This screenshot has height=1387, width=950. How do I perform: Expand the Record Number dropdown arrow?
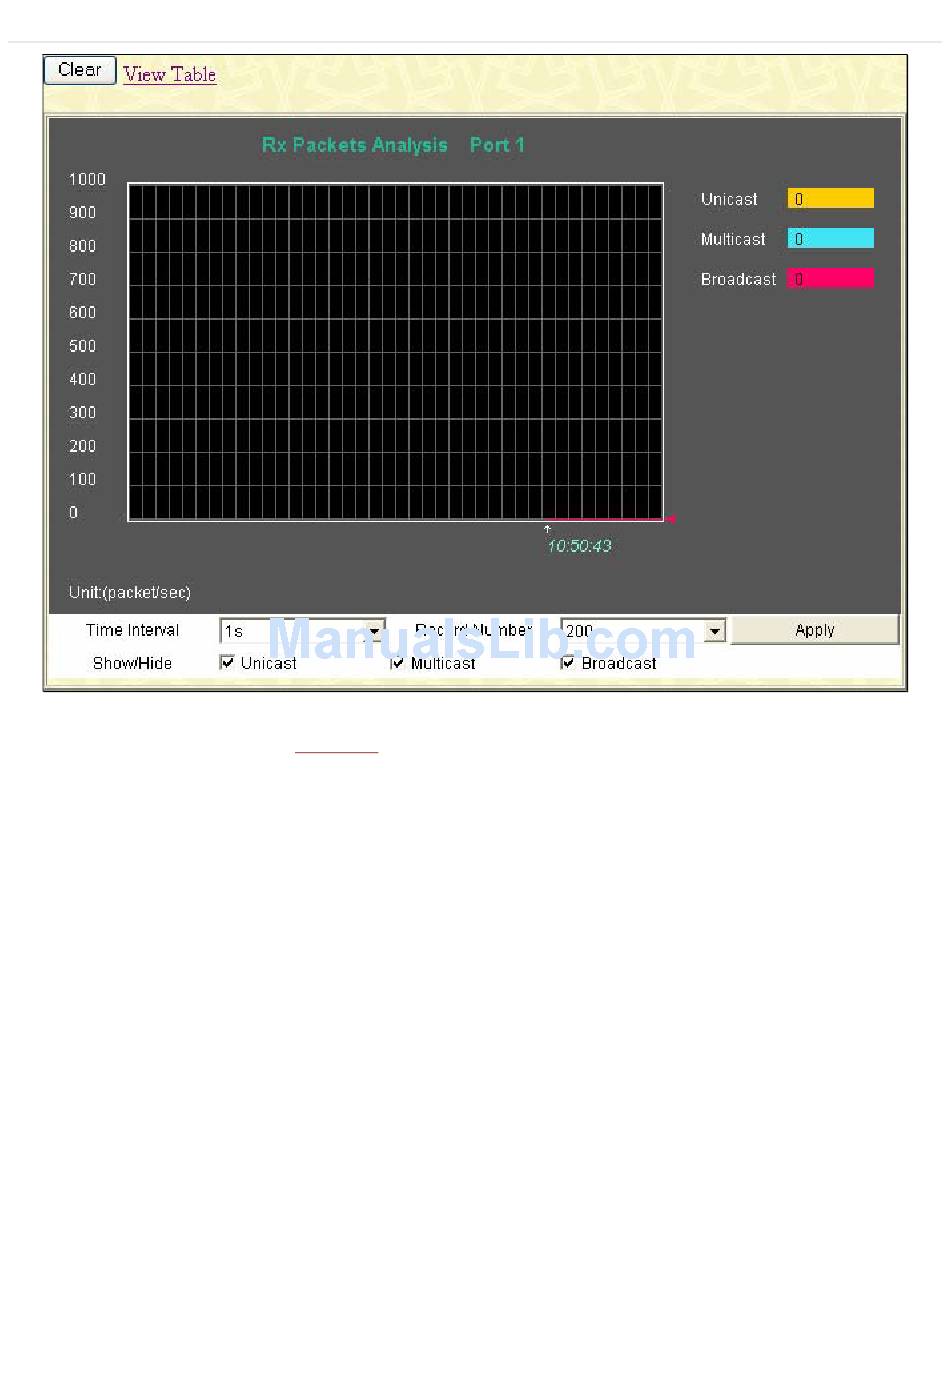[715, 631]
